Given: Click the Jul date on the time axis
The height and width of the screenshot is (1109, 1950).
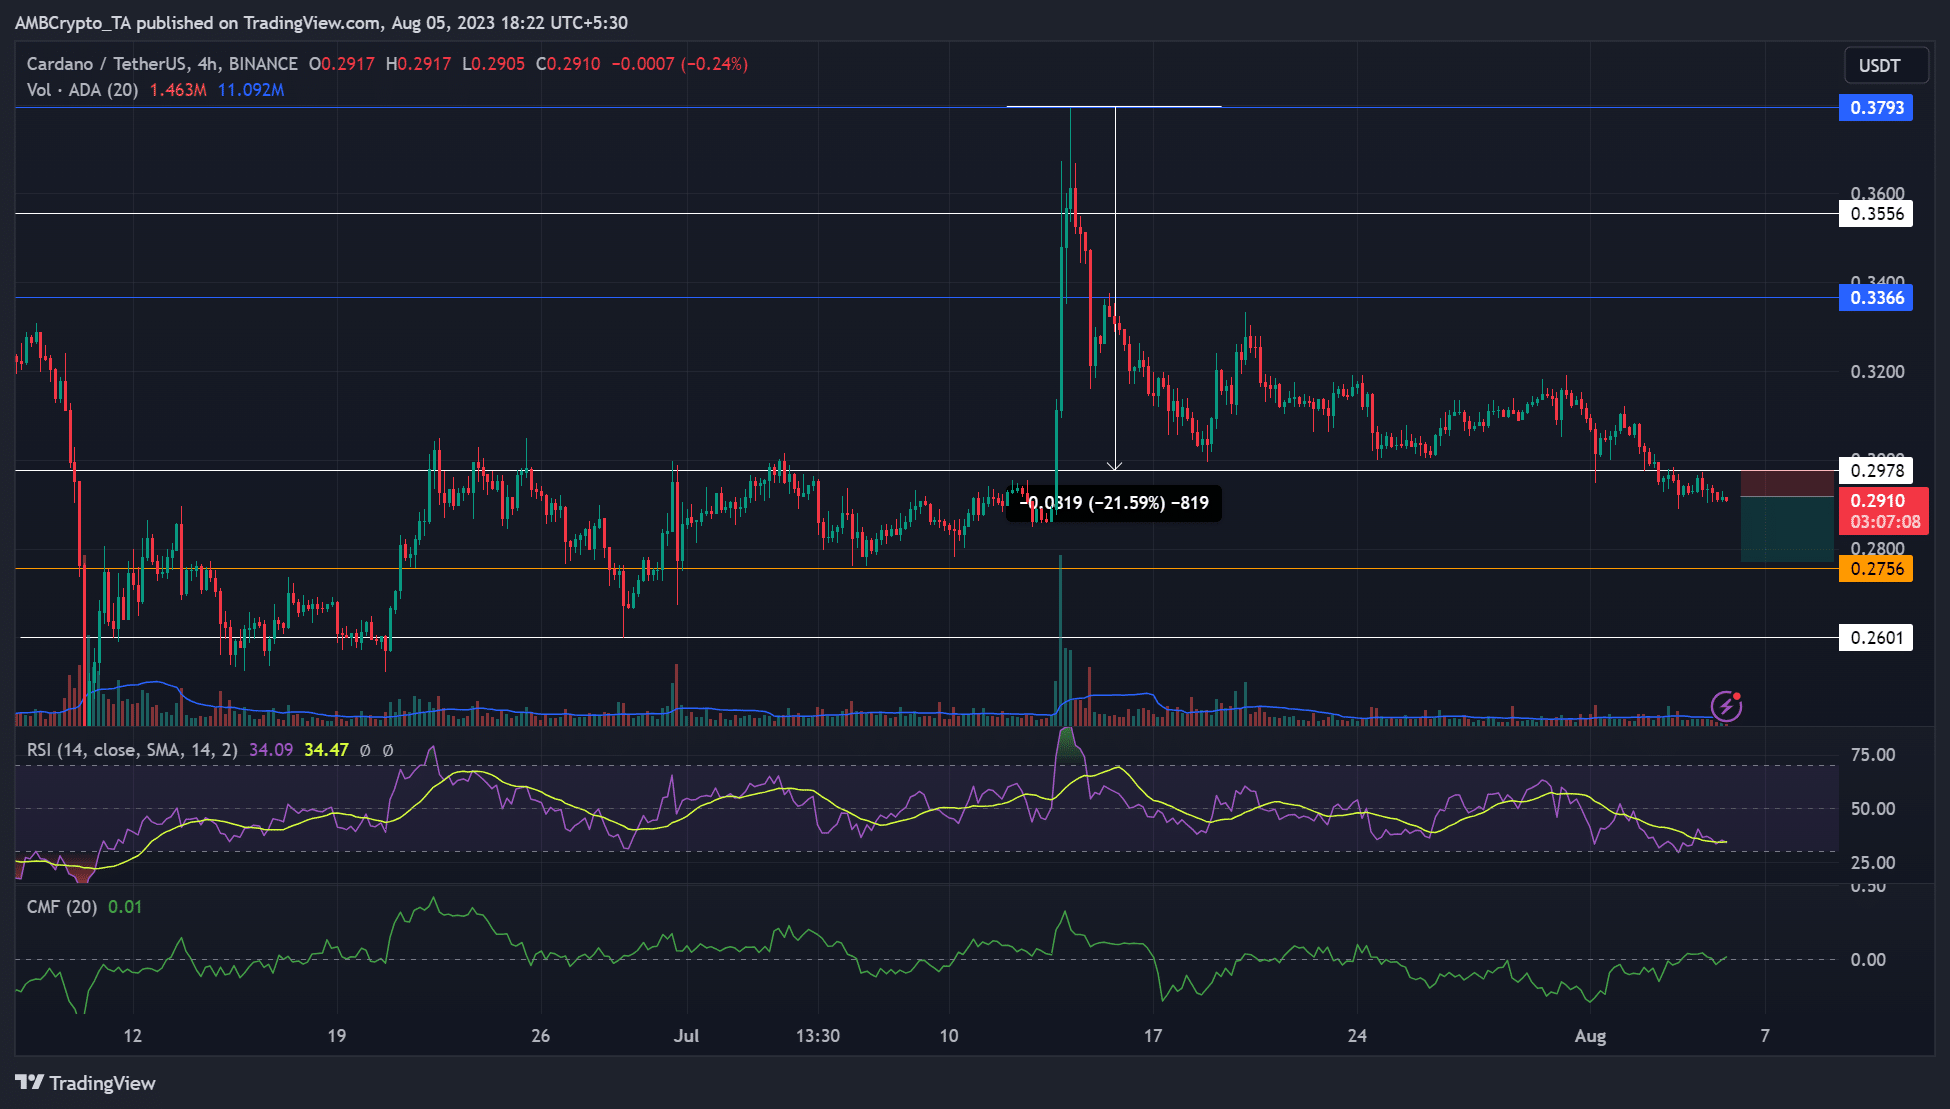Looking at the screenshot, I should pos(686,1036).
